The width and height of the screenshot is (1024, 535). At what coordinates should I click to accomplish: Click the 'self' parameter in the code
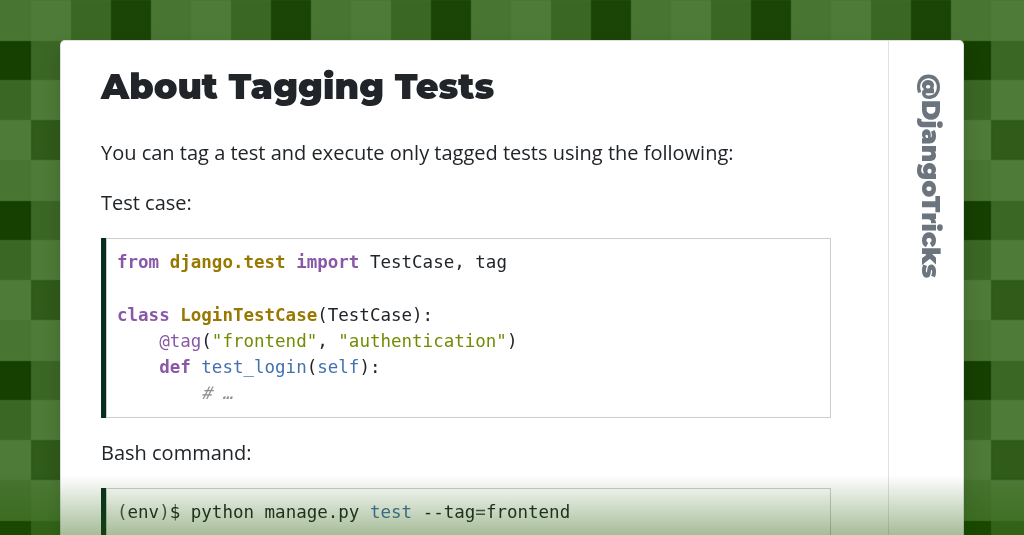pyautogui.click(x=338, y=367)
